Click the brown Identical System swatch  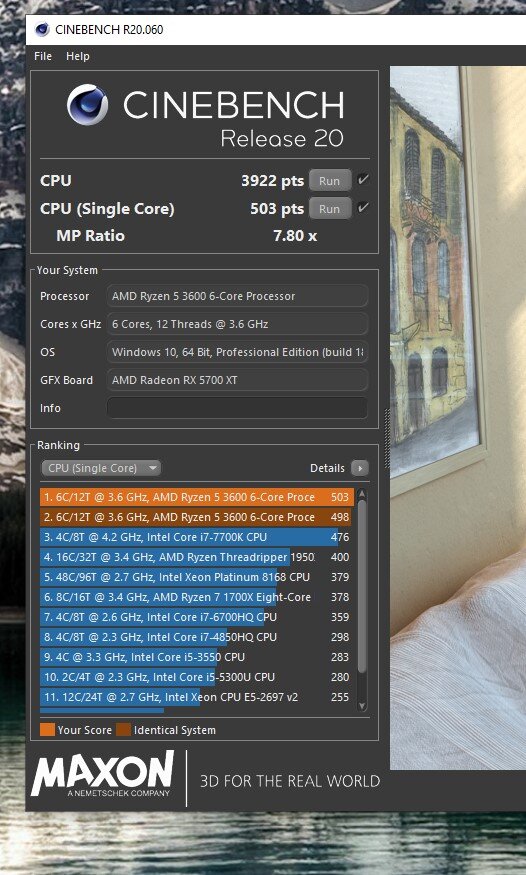(x=123, y=729)
